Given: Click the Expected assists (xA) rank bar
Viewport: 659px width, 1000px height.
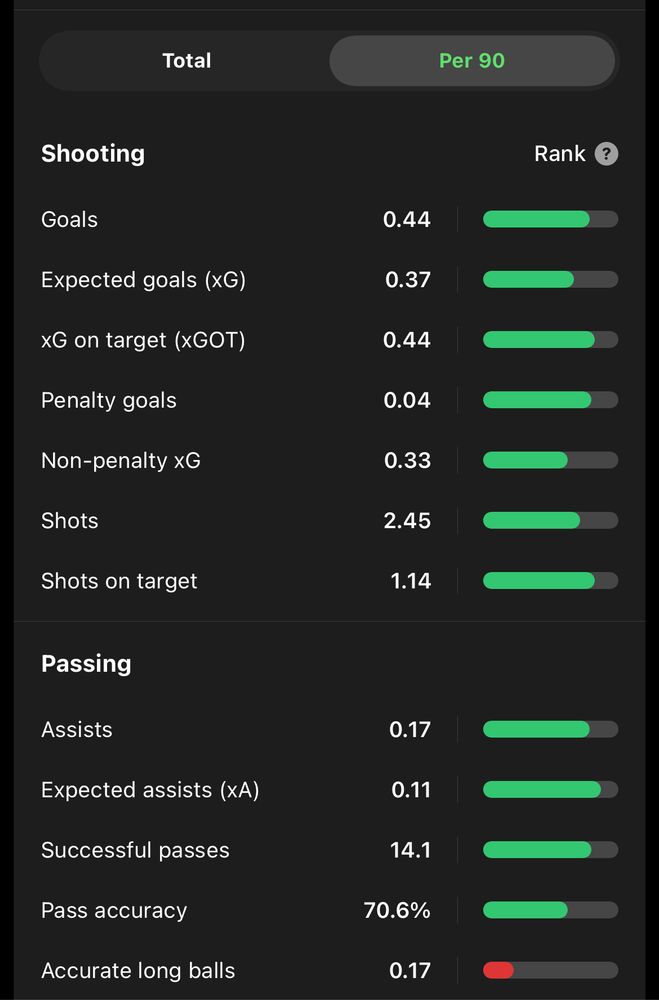Looking at the screenshot, I should (x=550, y=790).
